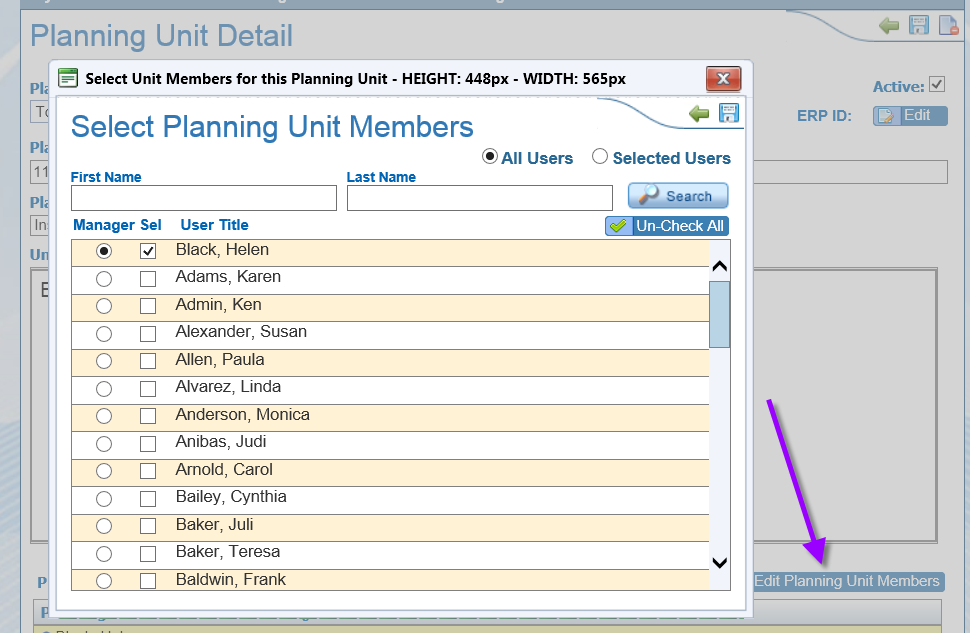The width and height of the screenshot is (970, 633).
Task: Click the delete document icon in background
Action: 948,25
